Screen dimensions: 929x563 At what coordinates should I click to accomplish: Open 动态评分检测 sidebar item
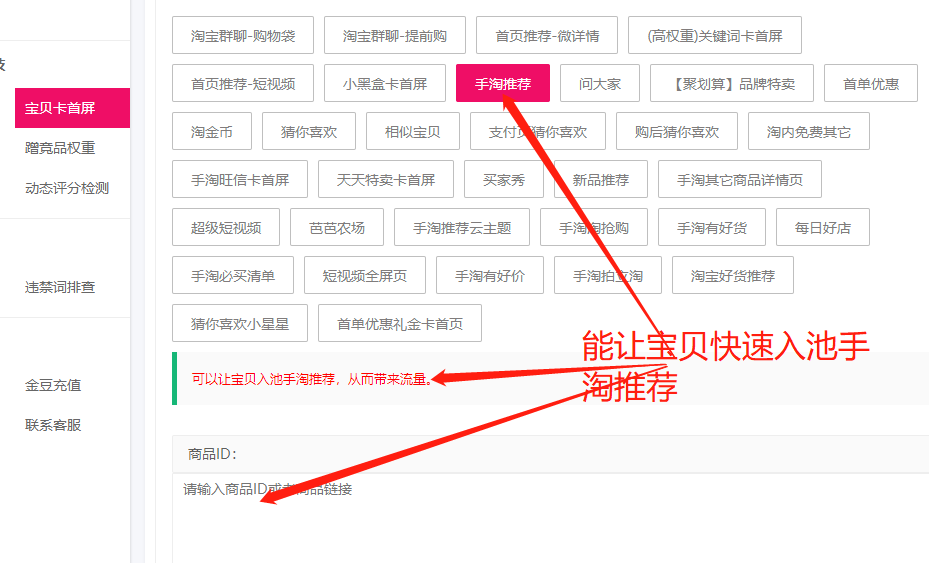pyautogui.click(x=67, y=188)
